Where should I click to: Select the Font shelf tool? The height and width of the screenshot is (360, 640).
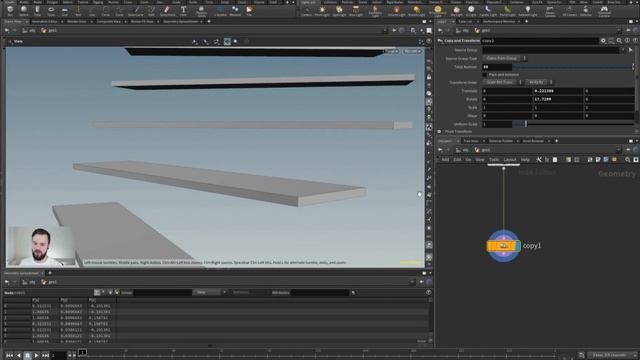click(183, 11)
